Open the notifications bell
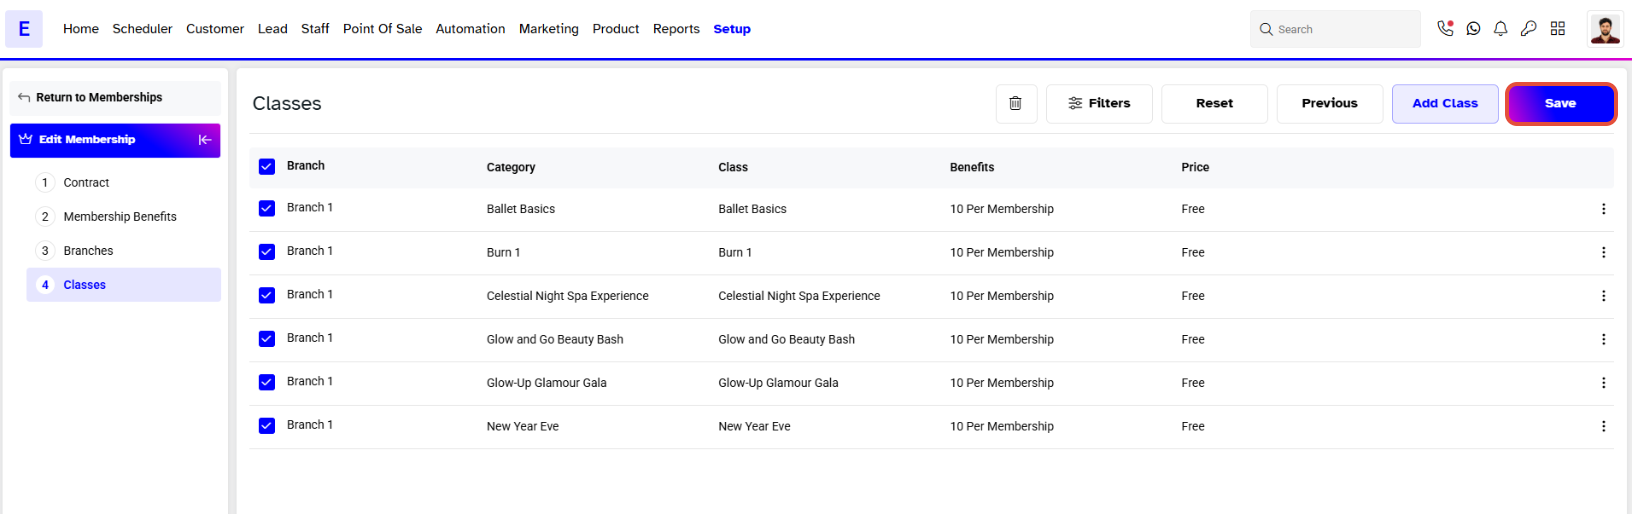Viewport: 1632px width, 514px height. click(1501, 29)
